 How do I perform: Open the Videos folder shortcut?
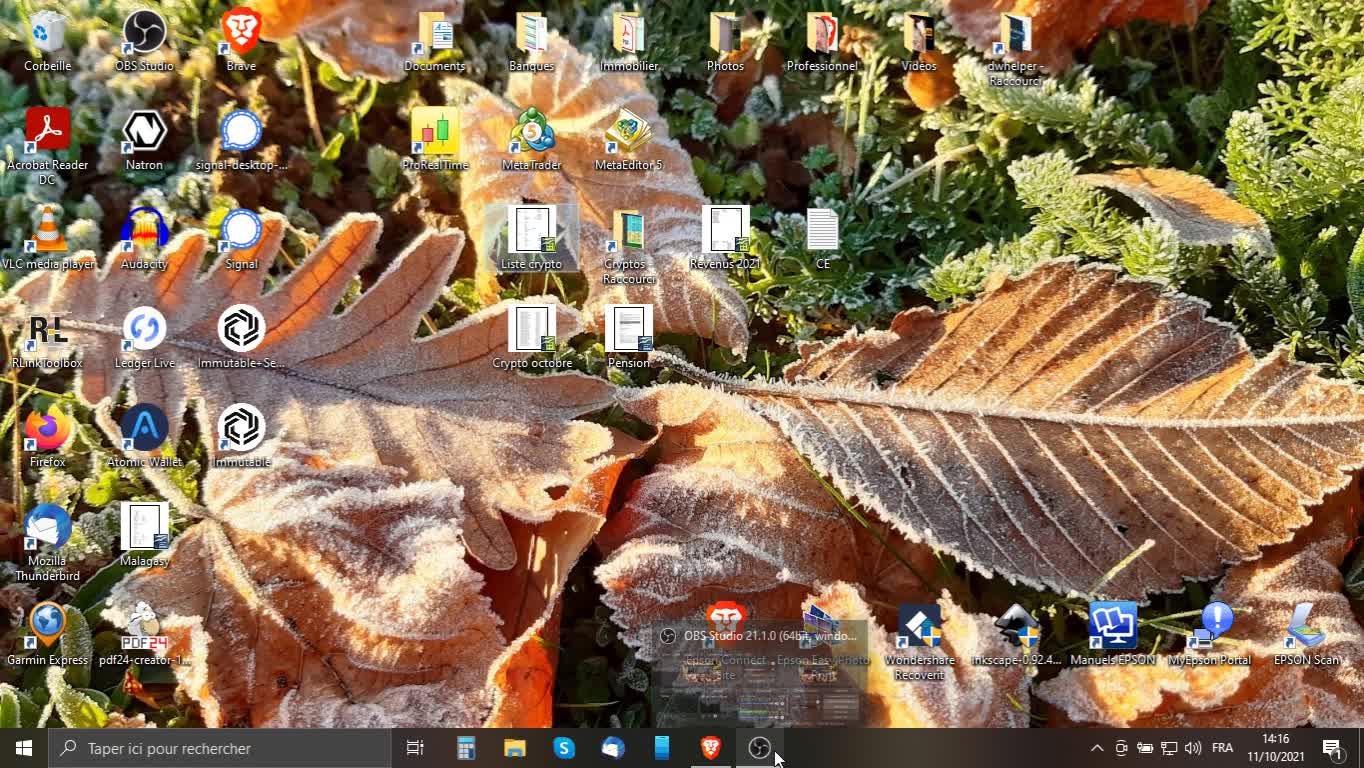(x=919, y=41)
